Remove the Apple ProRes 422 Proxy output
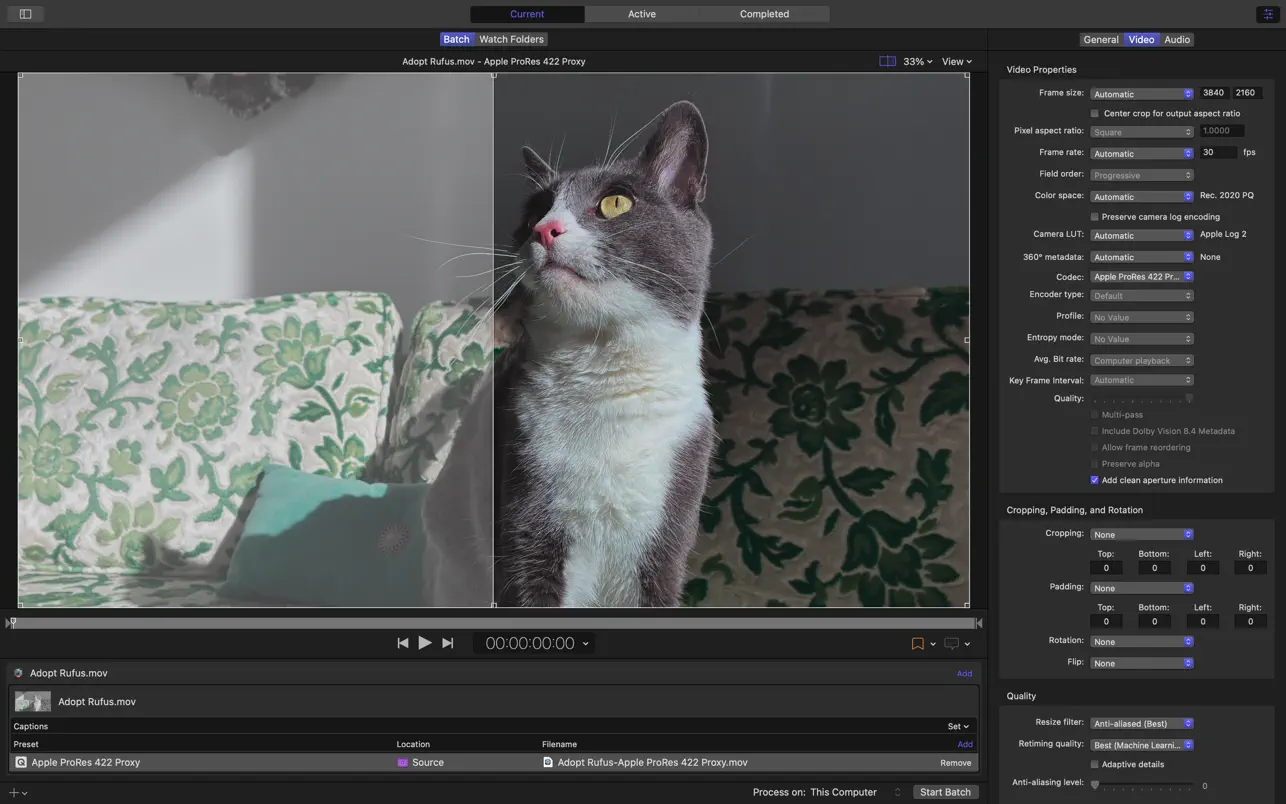 [955, 763]
